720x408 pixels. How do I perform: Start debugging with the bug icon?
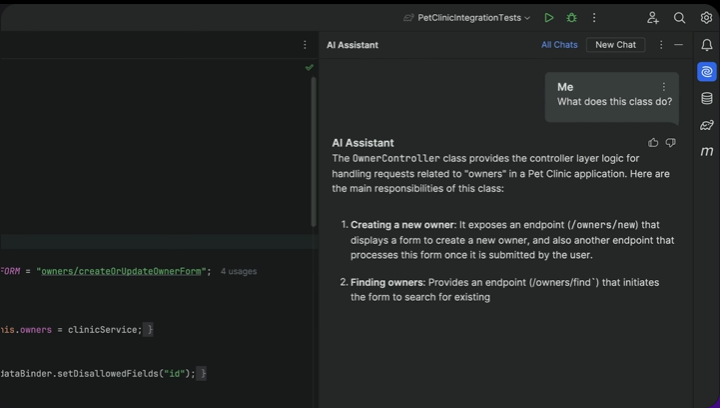pos(572,18)
